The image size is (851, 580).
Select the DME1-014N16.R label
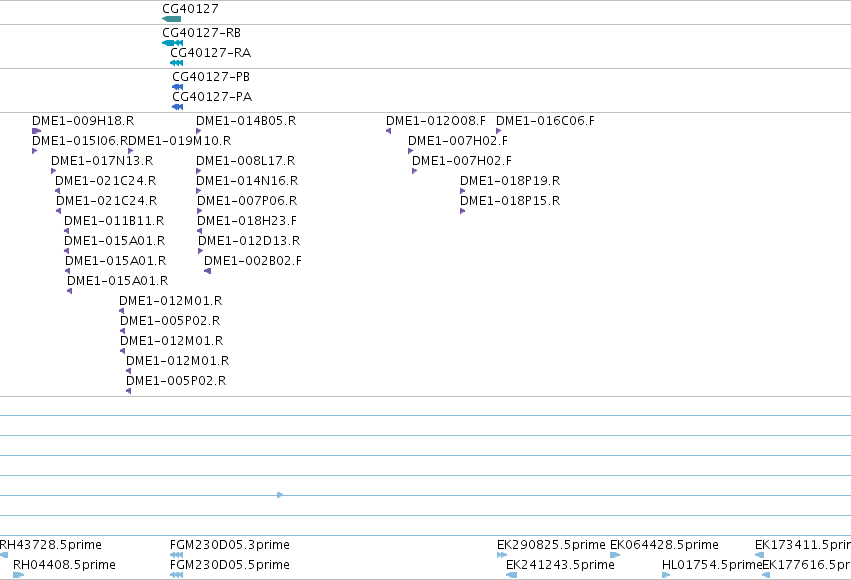click(x=247, y=181)
